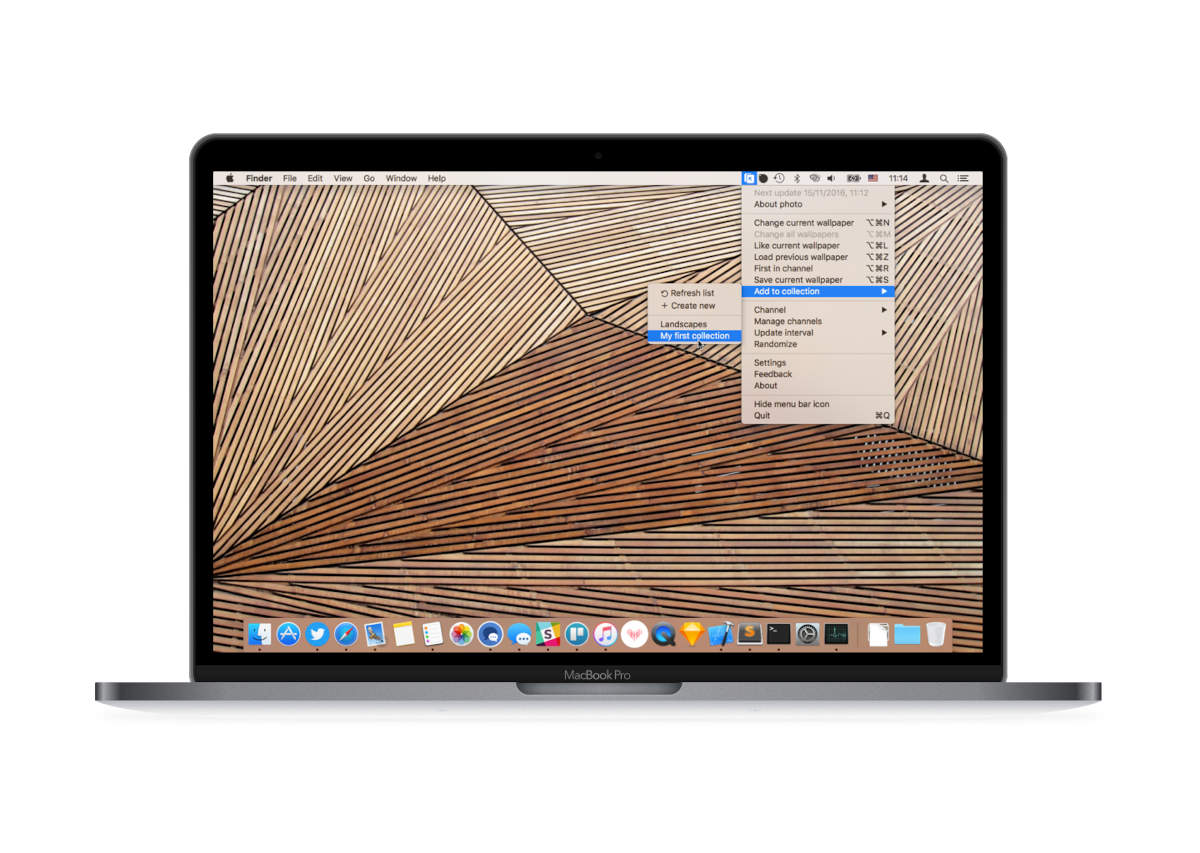Open Manage channels

point(818,322)
